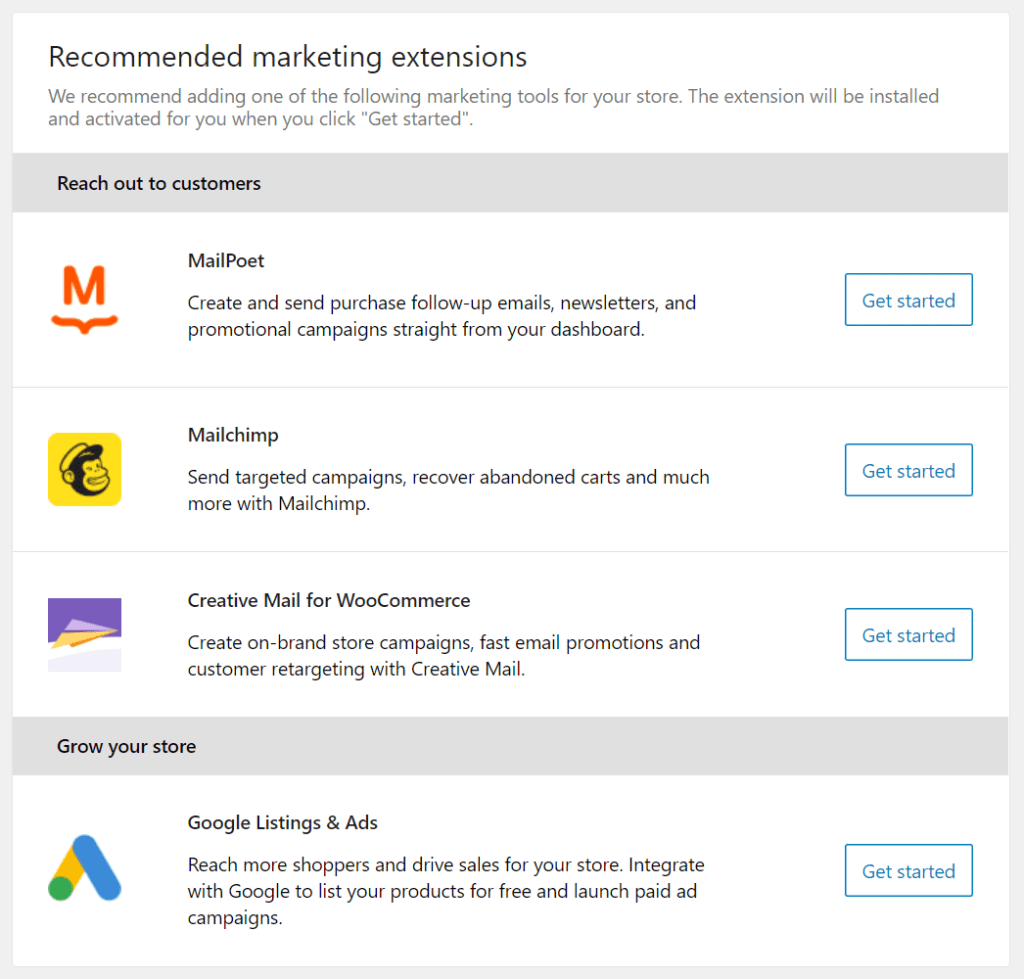Click the MailPoet description text
The height and width of the screenshot is (979, 1024).
[x=442, y=316]
